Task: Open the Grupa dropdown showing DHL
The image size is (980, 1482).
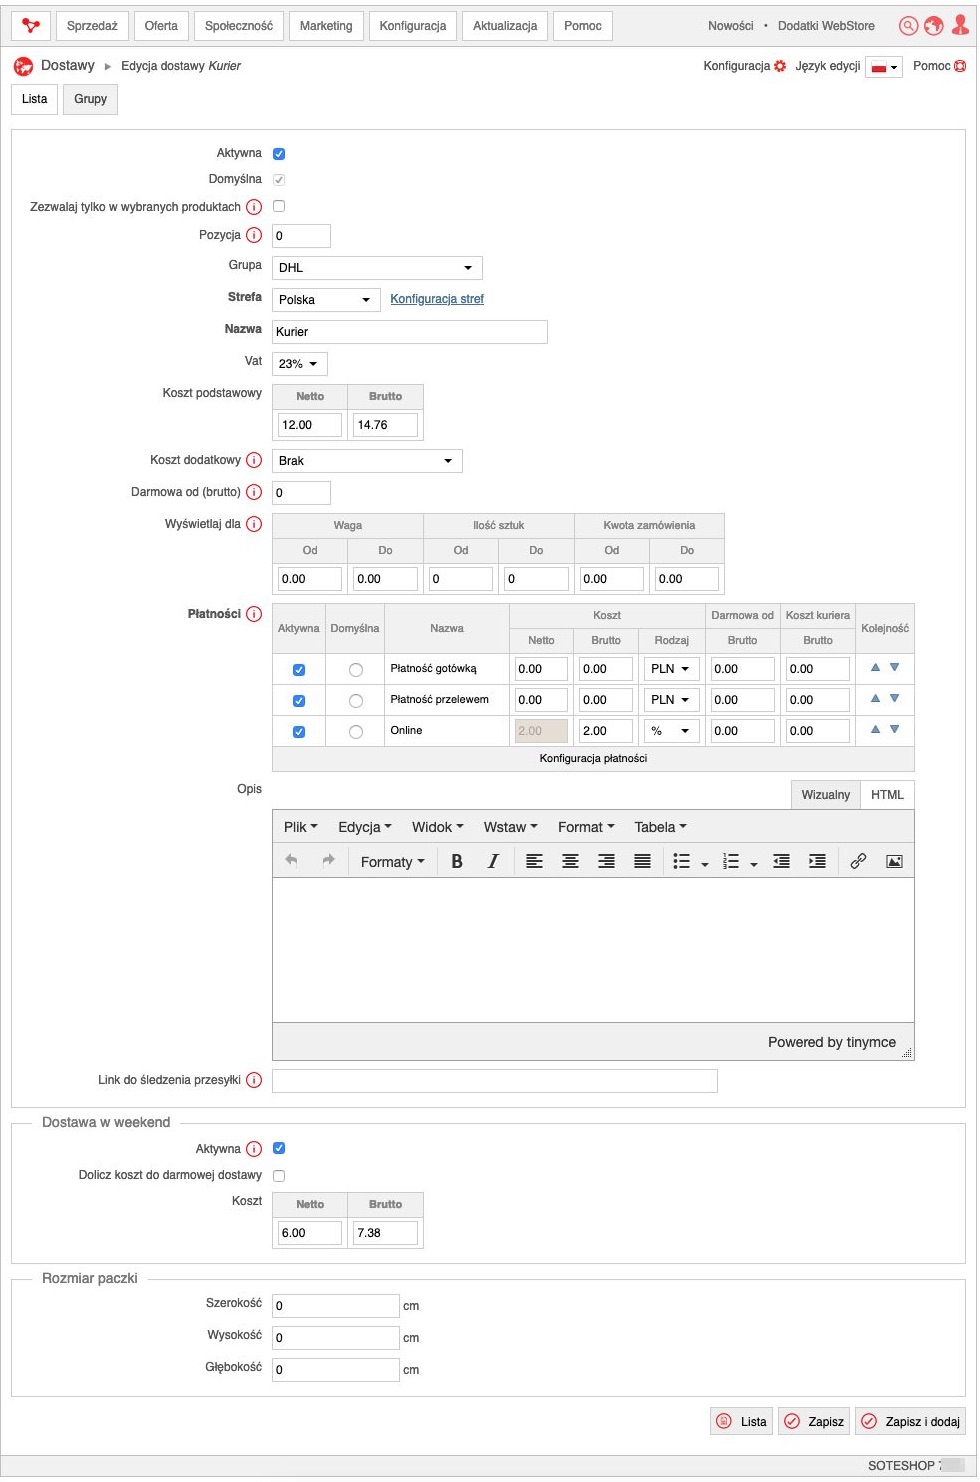Action: pos(377,268)
